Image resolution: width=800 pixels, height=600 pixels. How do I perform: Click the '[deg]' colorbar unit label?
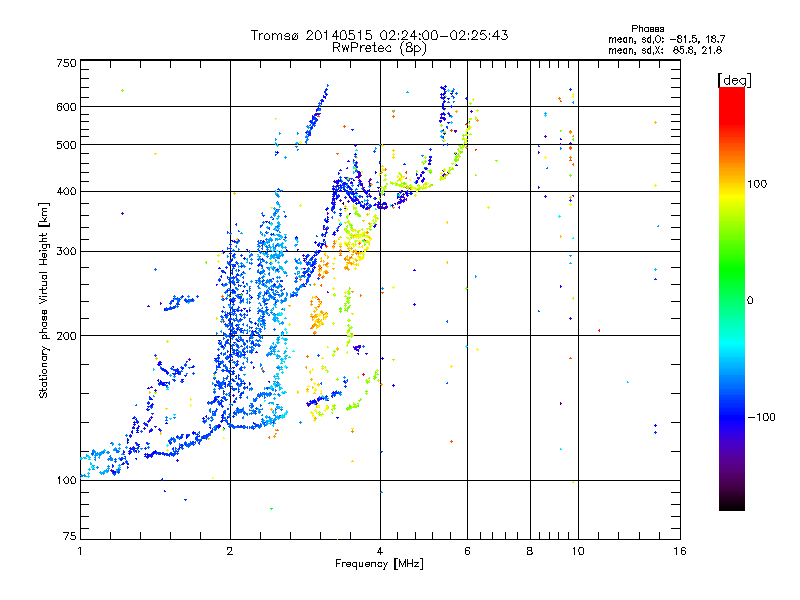pyautogui.click(x=734, y=80)
